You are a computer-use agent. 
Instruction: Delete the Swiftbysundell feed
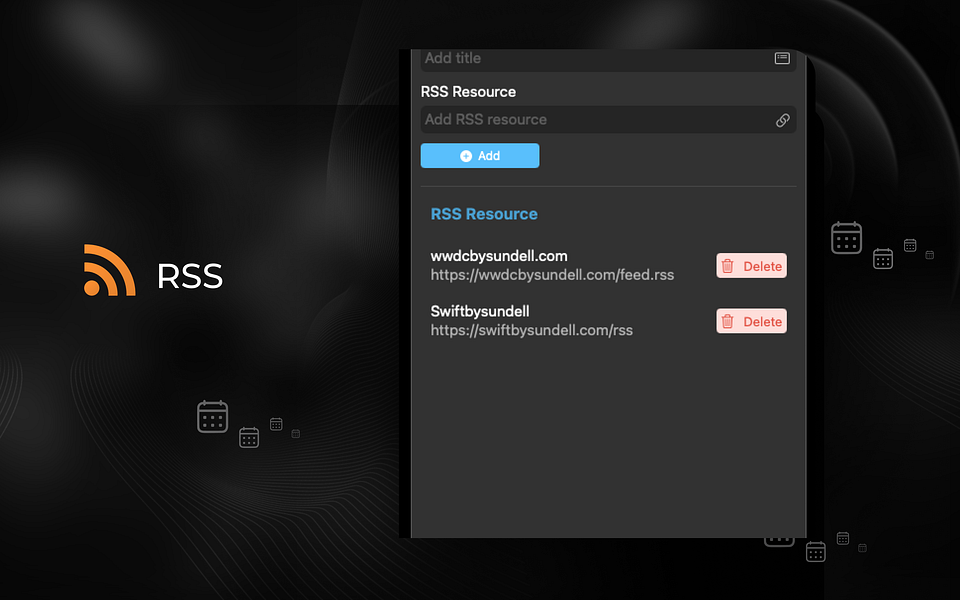point(751,321)
